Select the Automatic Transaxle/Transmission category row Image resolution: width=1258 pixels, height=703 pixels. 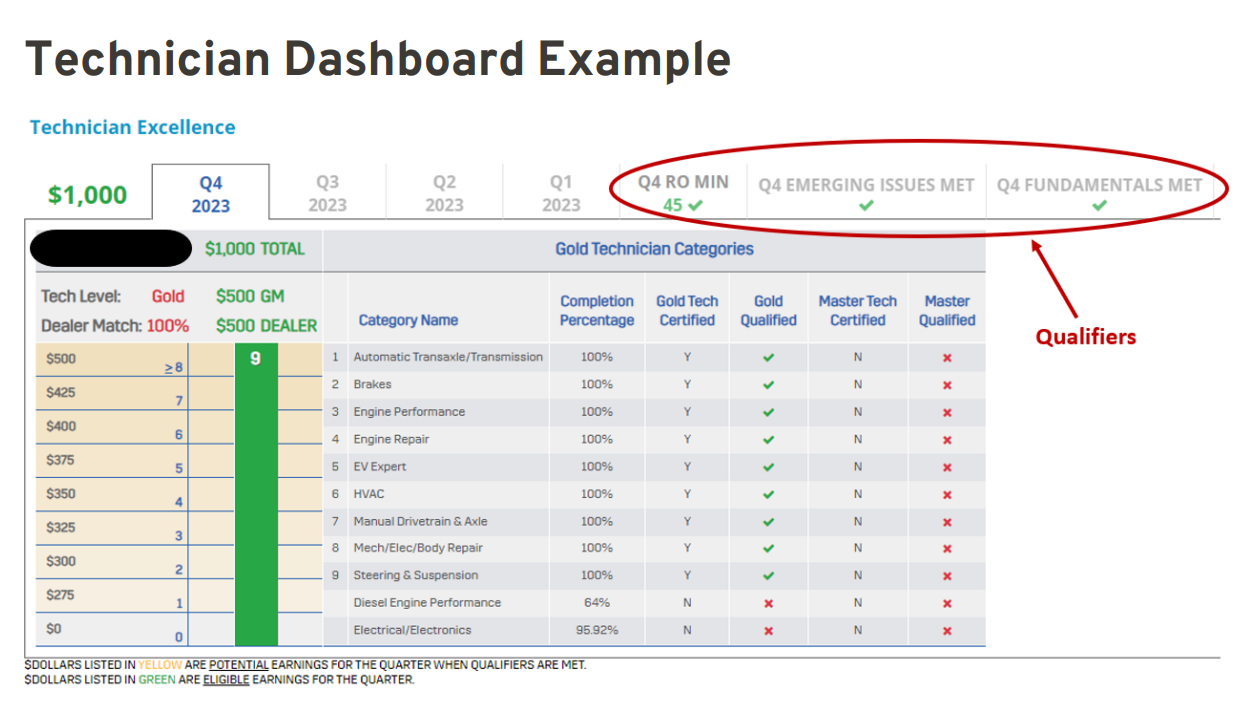tap(447, 357)
